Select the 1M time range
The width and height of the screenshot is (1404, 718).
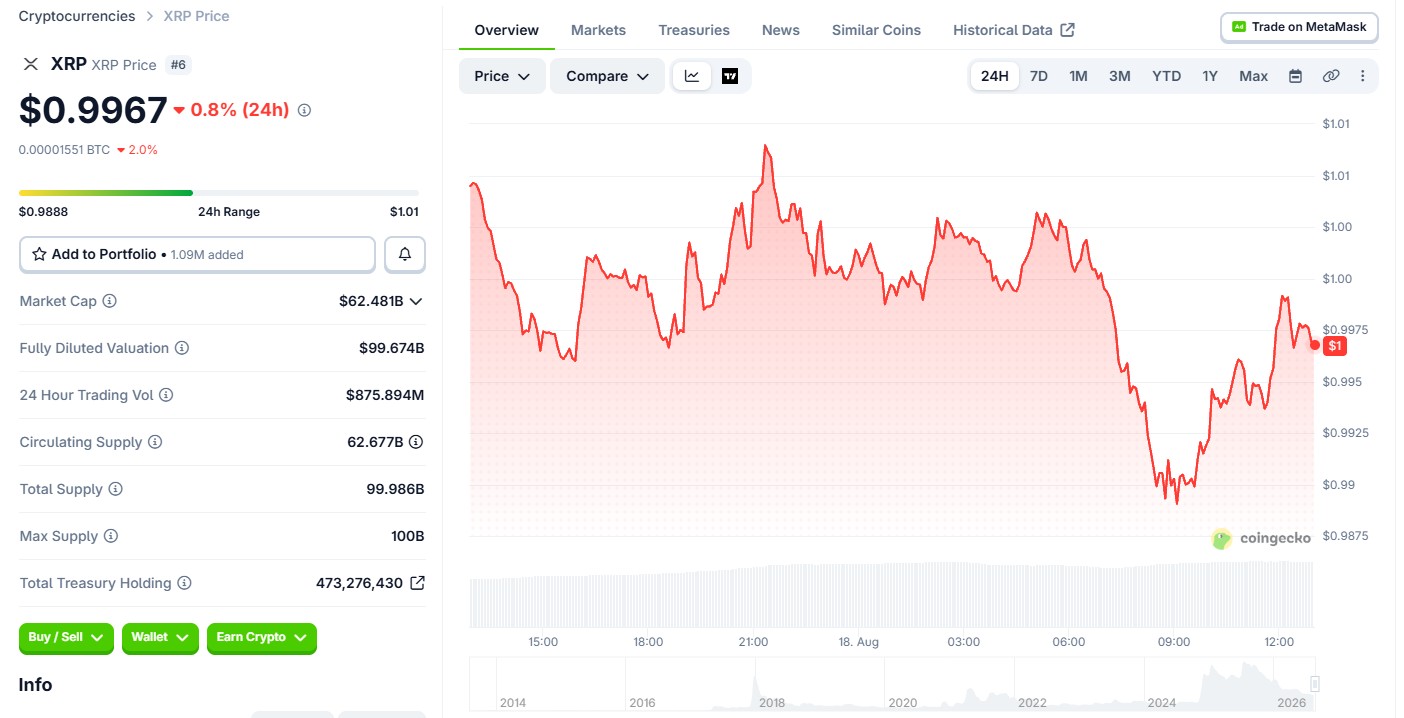click(x=1078, y=76)
